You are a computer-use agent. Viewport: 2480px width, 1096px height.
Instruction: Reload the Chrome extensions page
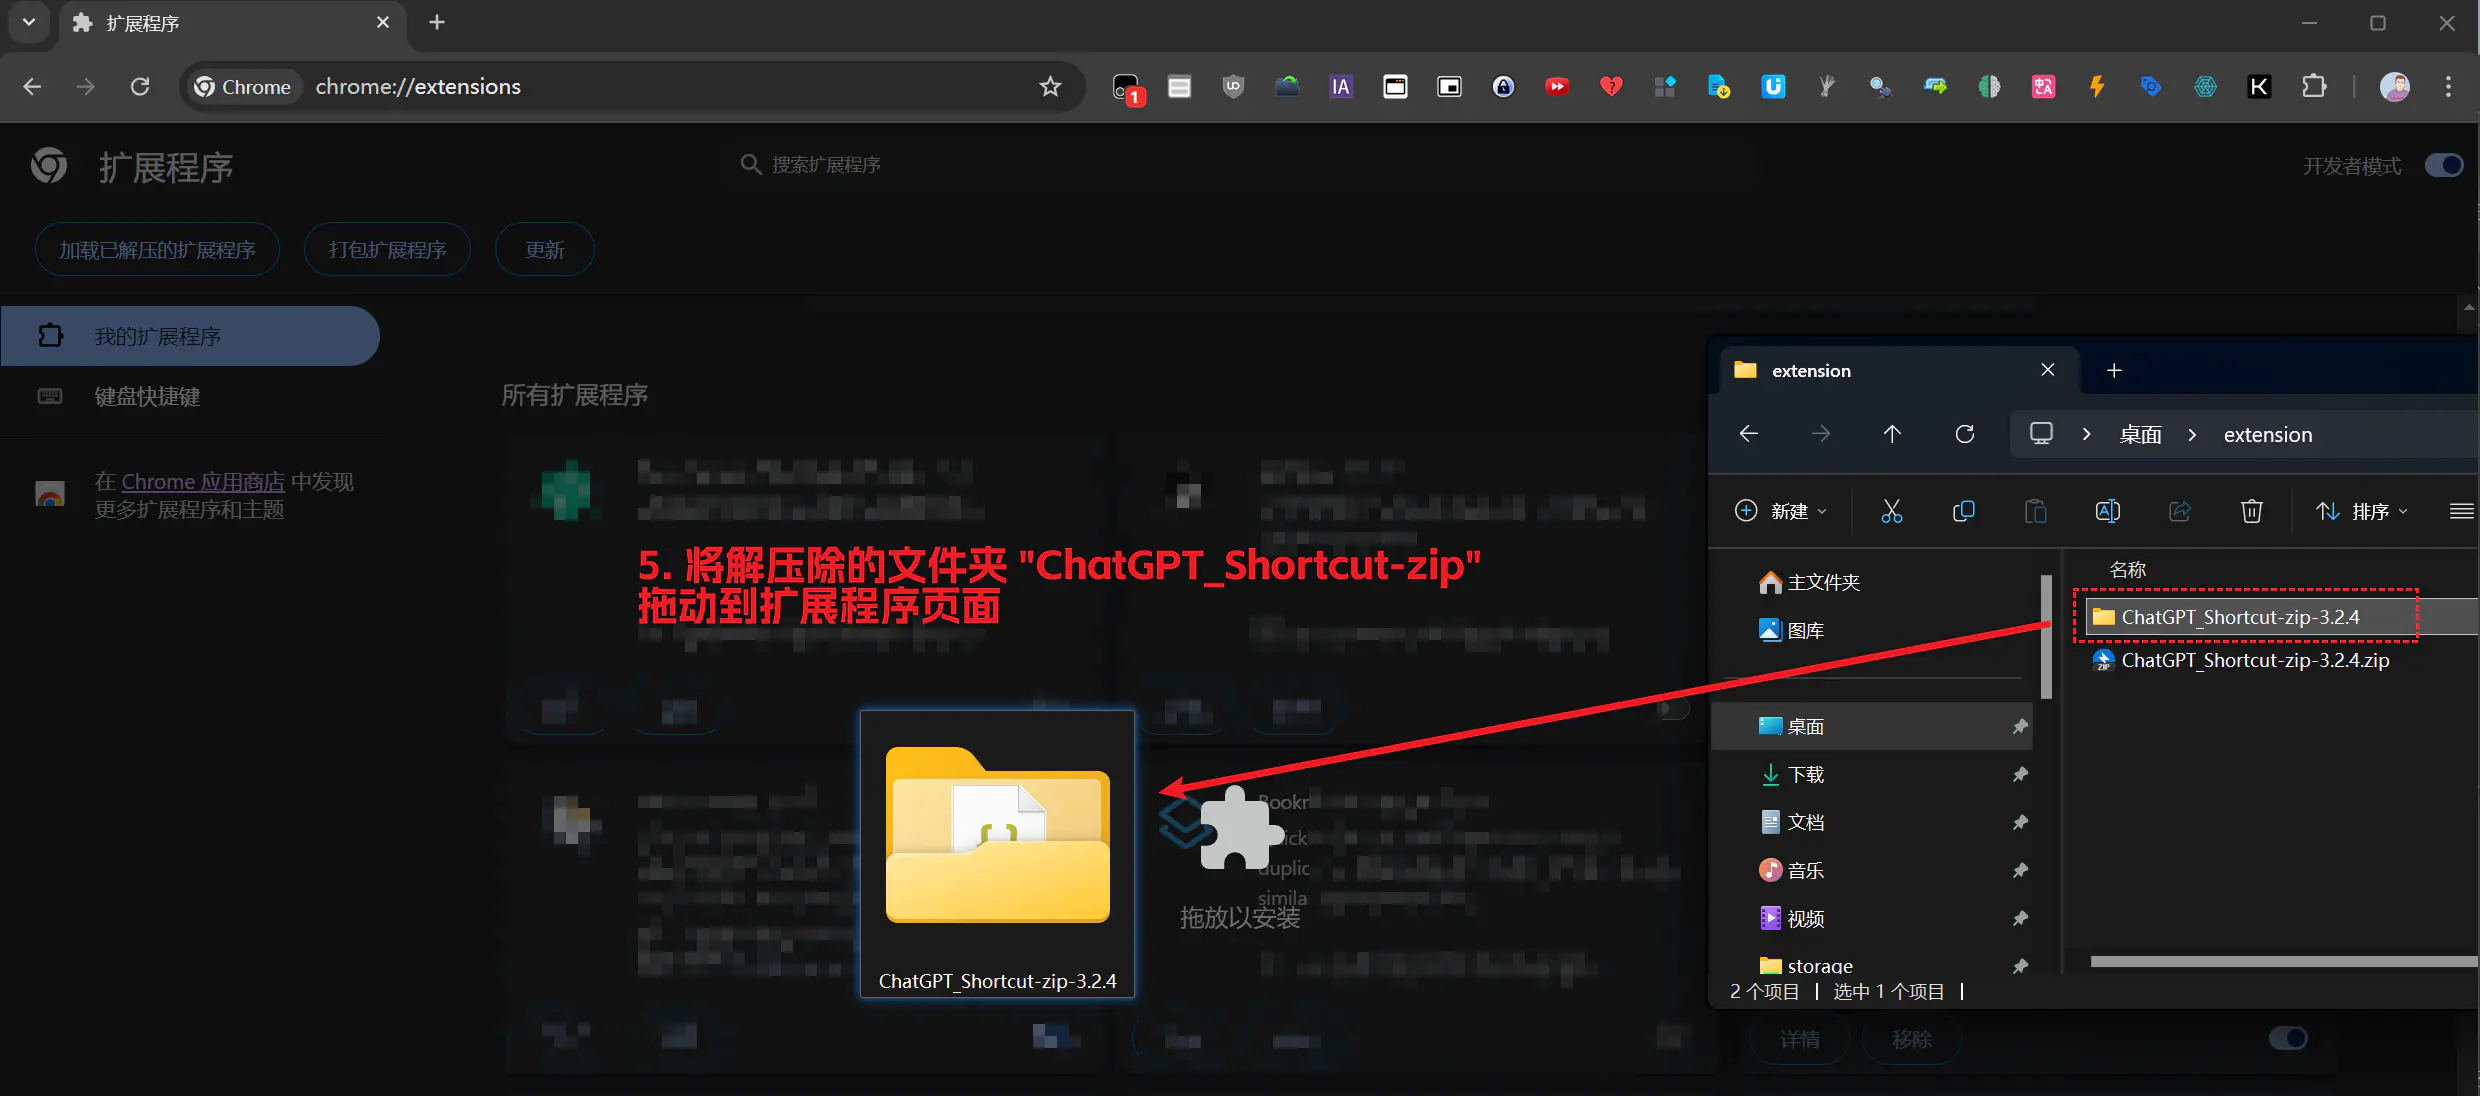tap(140, 87)
